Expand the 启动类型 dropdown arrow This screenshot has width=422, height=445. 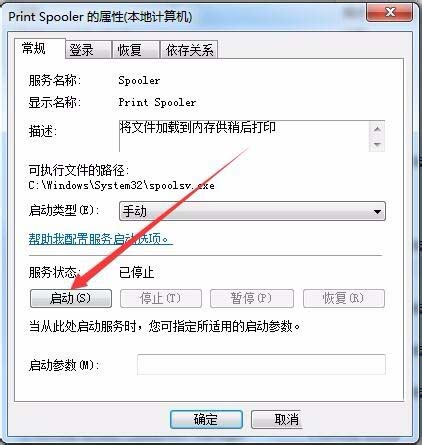point(377,211)
